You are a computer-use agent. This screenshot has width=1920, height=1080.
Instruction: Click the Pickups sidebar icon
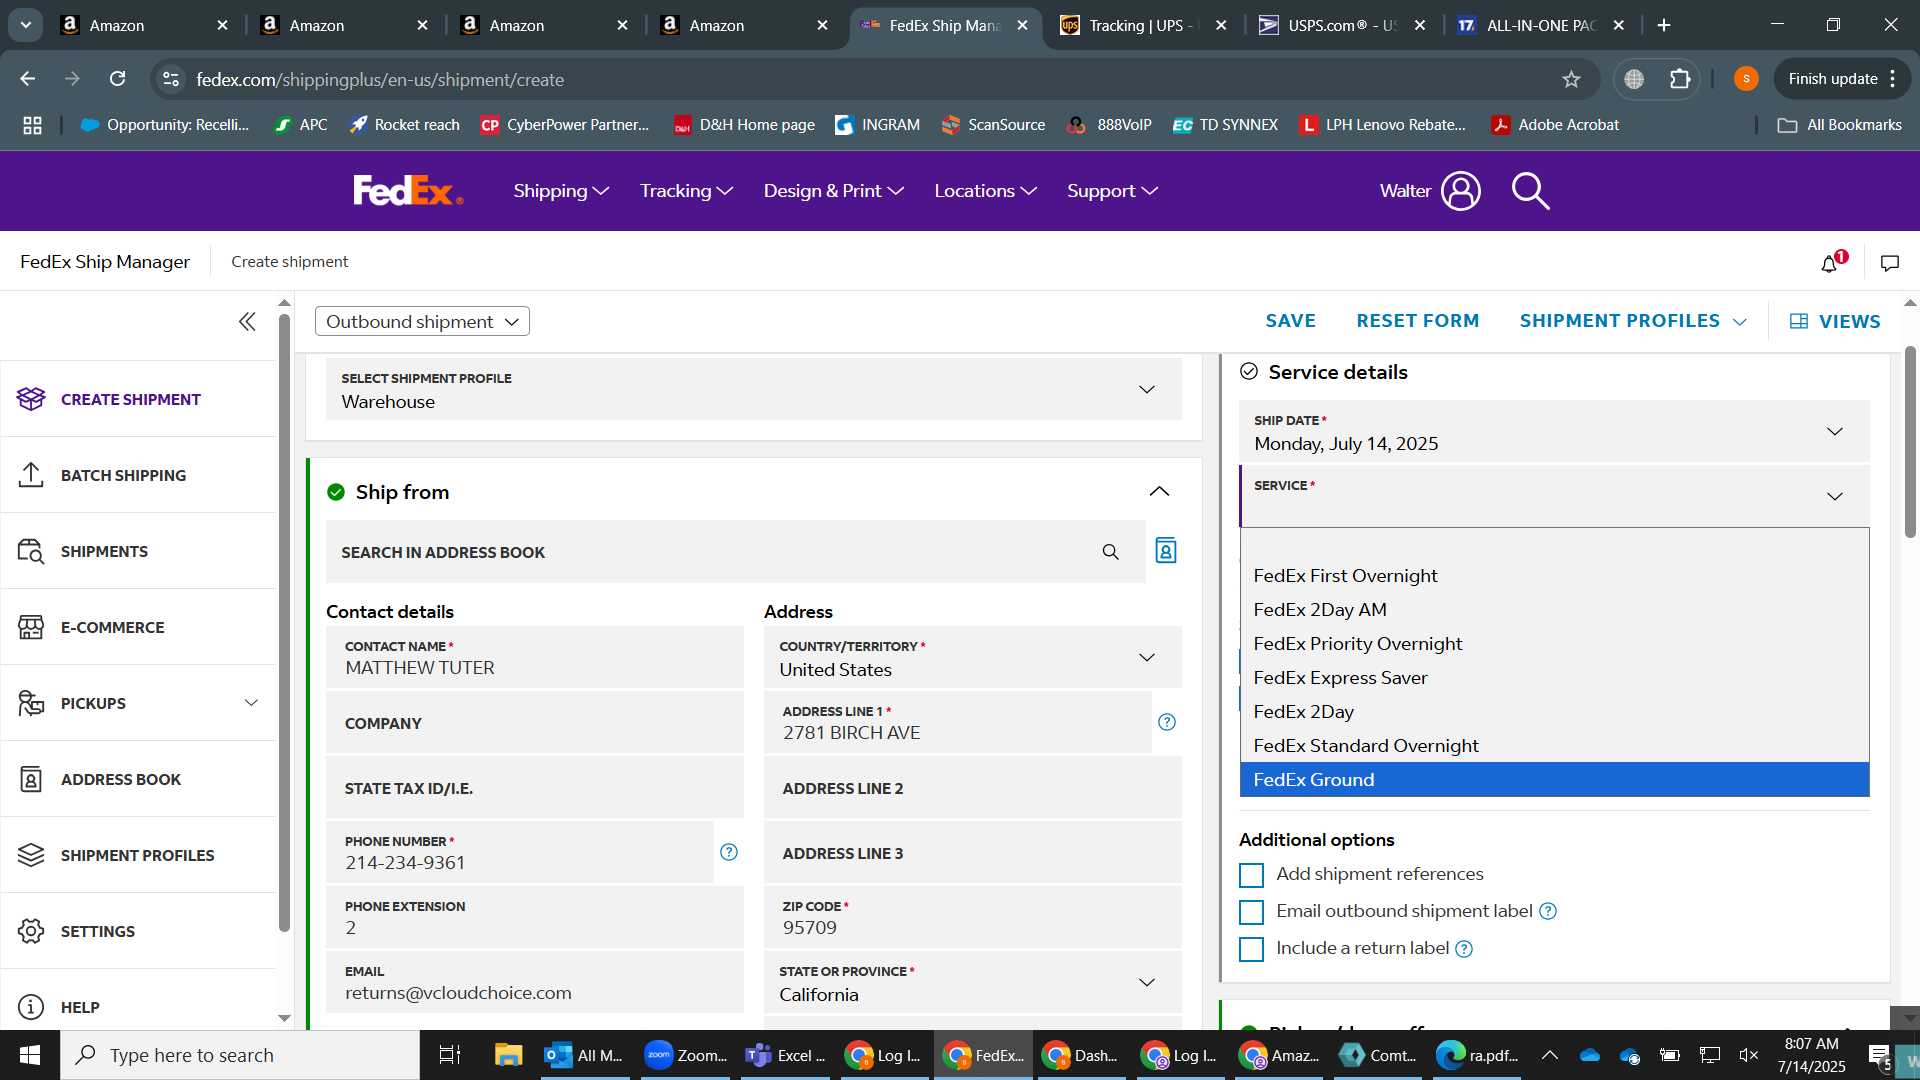[x=31, y=703]
